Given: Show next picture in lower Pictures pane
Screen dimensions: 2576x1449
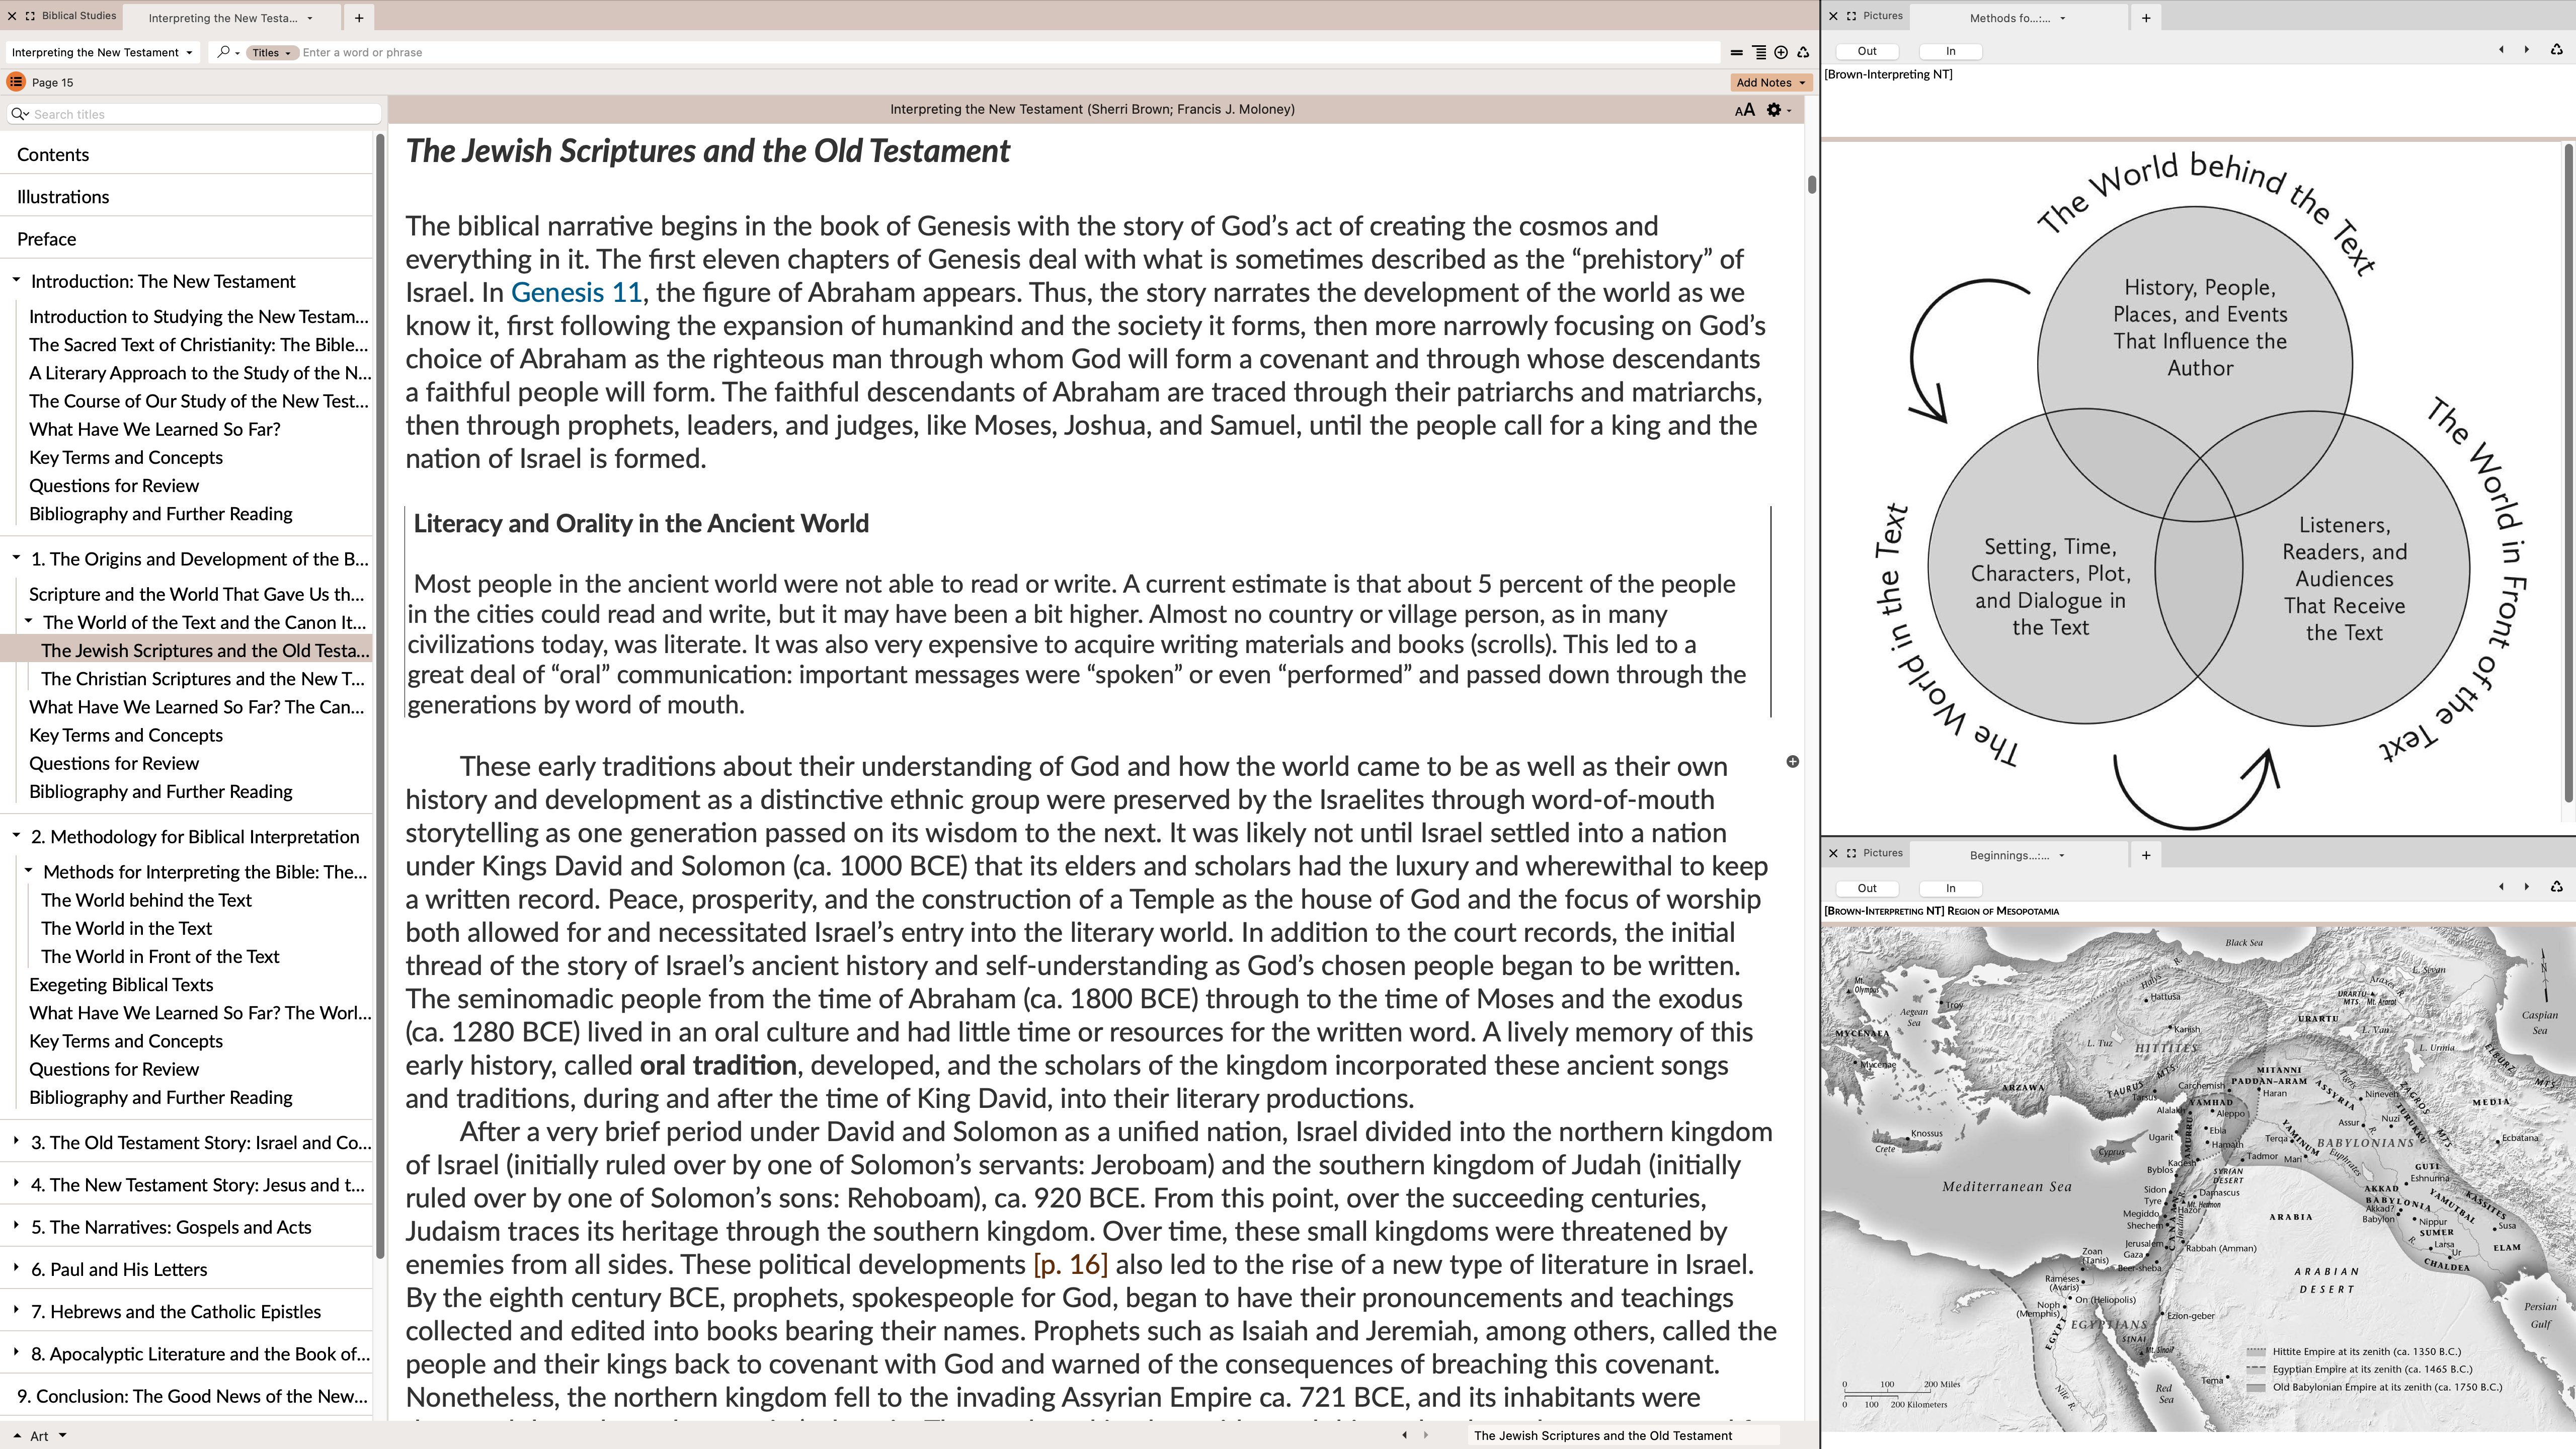Looking at the screenshot, I should [x=2527, y=887].
